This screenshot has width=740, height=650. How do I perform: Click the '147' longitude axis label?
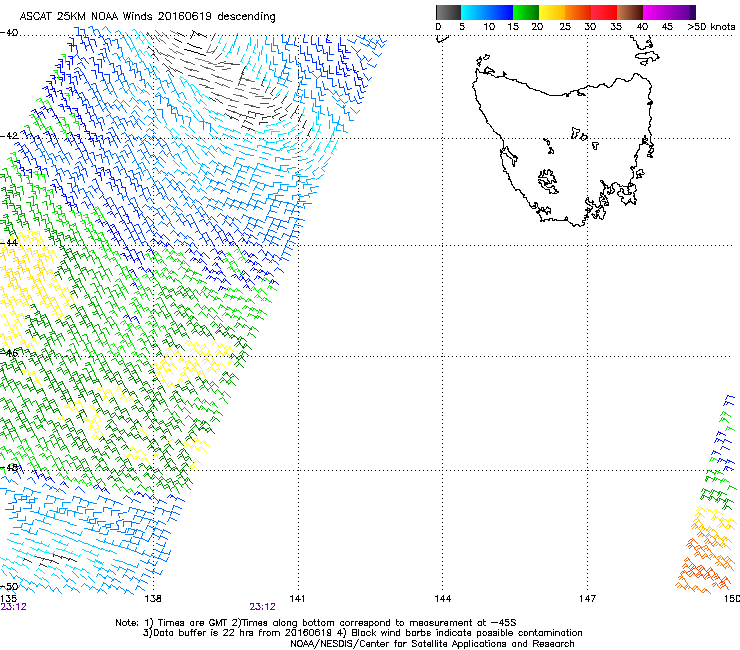pos(588,599)
